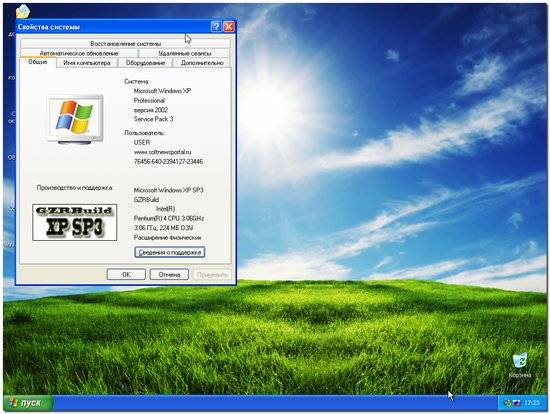550x414 pixels.
Task: Click the GZRBuild XP SP3 logo
Action: [x=75, y=222]
